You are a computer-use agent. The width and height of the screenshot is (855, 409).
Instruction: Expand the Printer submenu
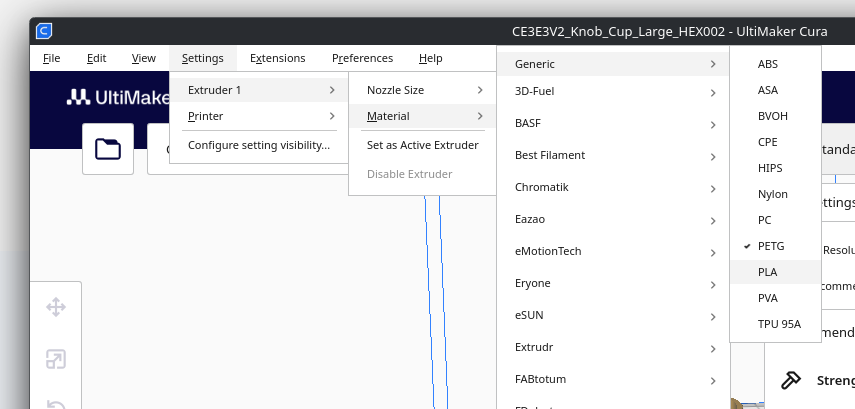click(x=258, y=116)
